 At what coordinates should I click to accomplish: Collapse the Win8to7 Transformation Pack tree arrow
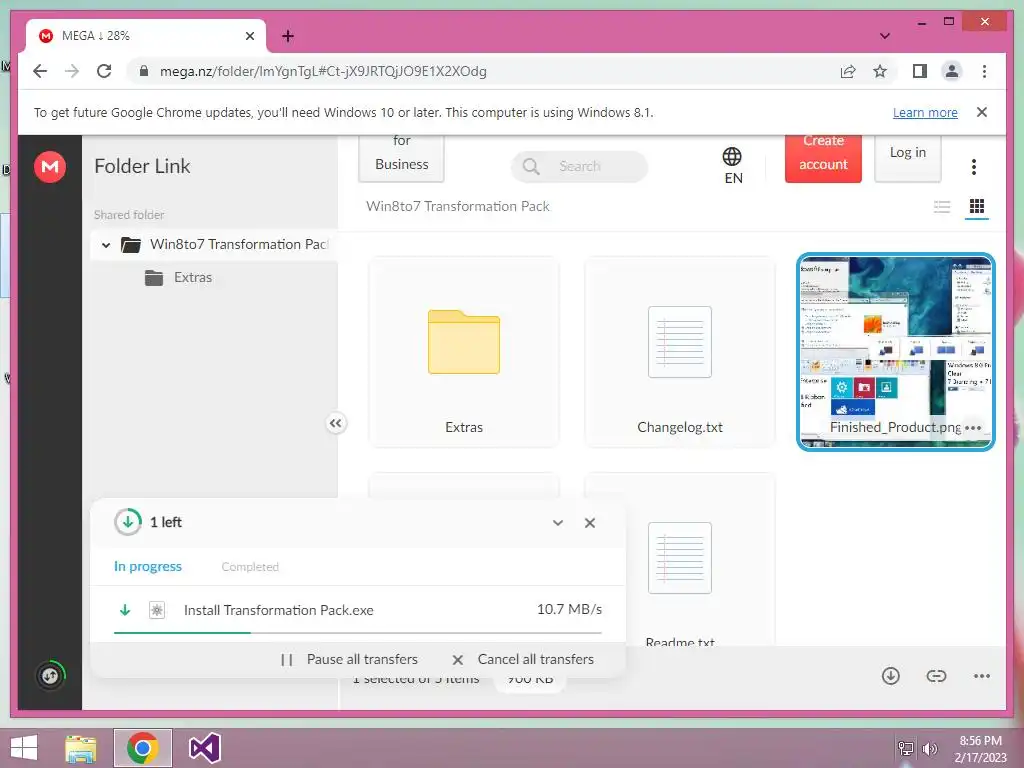(106, 245)
